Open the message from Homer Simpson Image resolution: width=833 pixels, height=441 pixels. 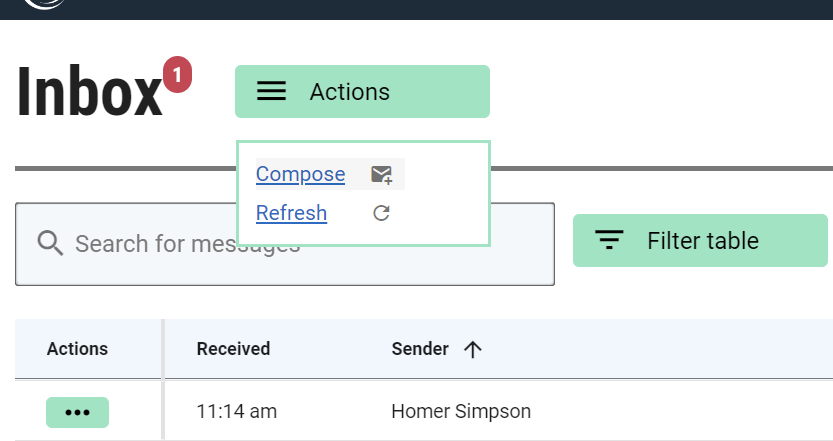[x=461, y=412]
